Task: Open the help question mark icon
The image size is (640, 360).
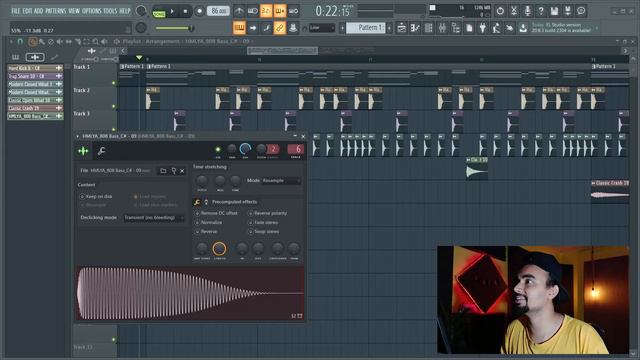Action: coord(541,11)
